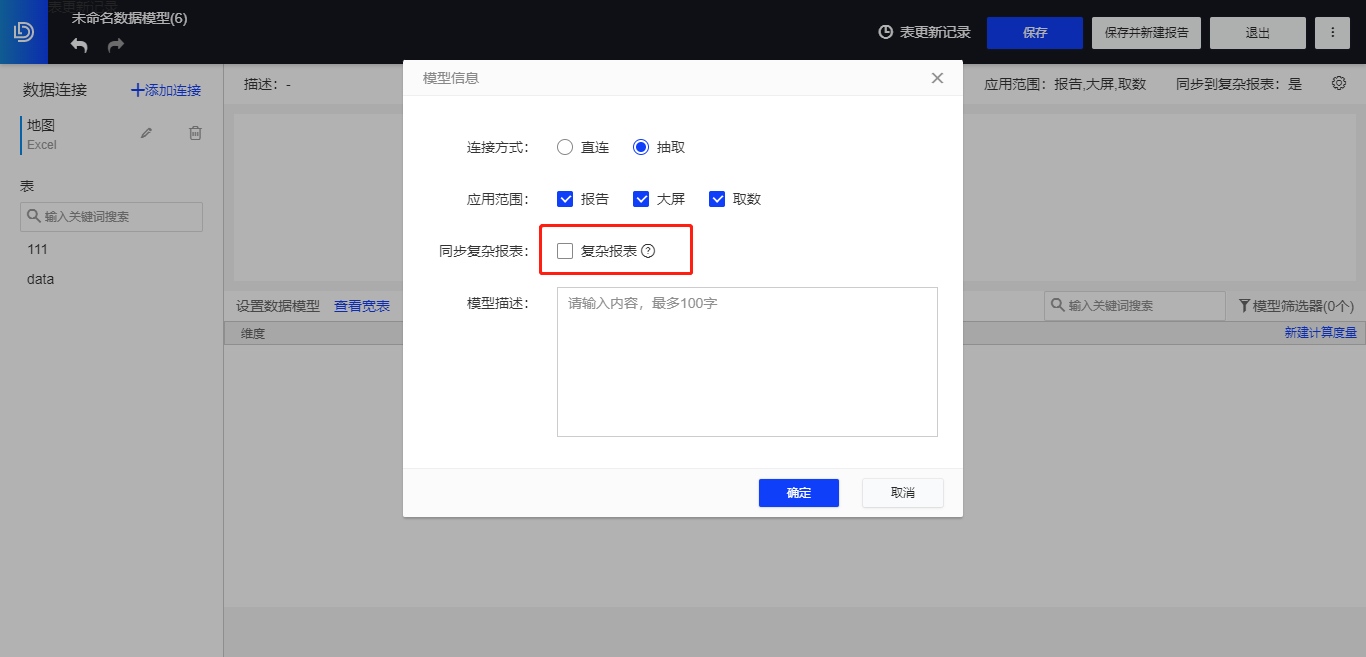Click the question mark beside 复杂报表
The image size is (1366, 657).
click(x=648, y=251)
